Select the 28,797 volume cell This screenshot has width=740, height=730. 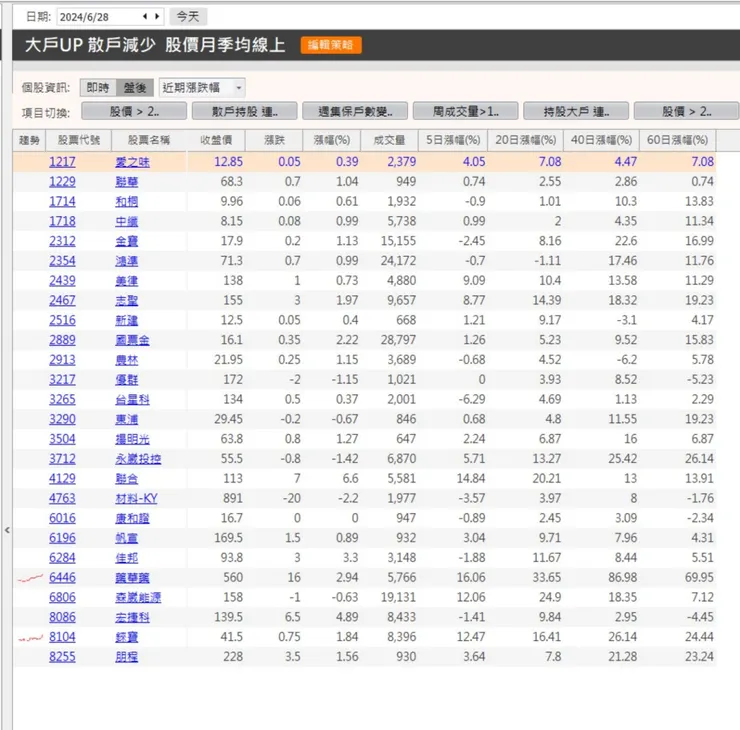pyautogui.click(x=398, y=340)
